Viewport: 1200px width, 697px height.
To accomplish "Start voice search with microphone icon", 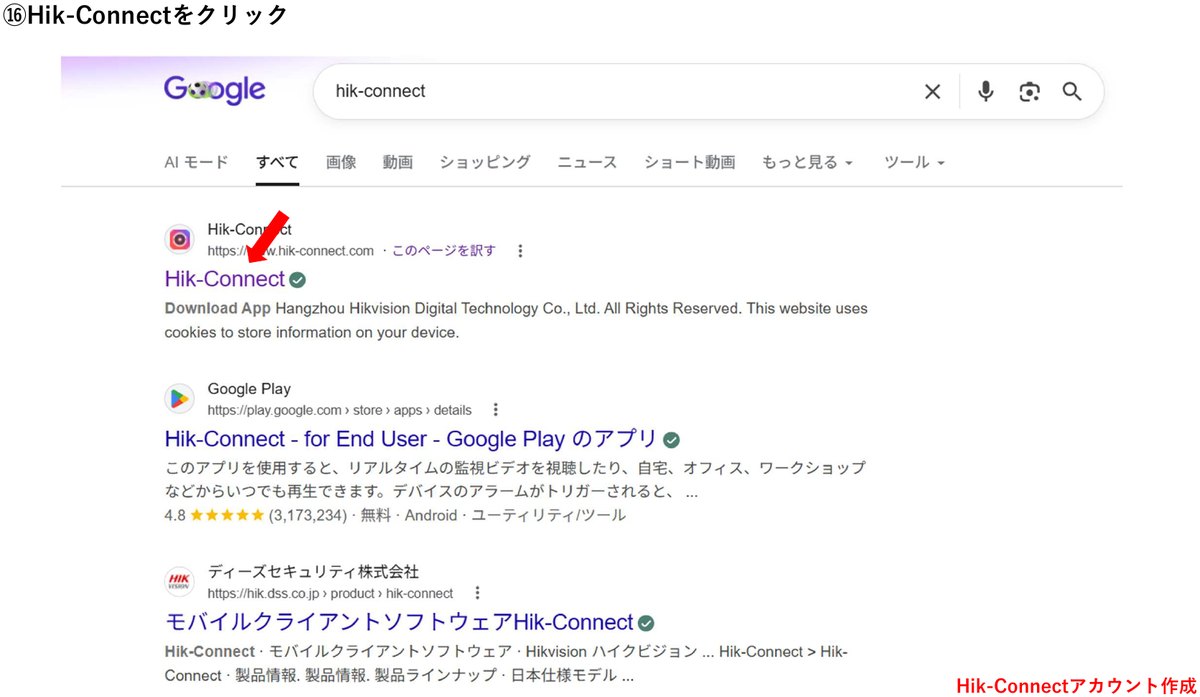I will (x=986, y=92).
